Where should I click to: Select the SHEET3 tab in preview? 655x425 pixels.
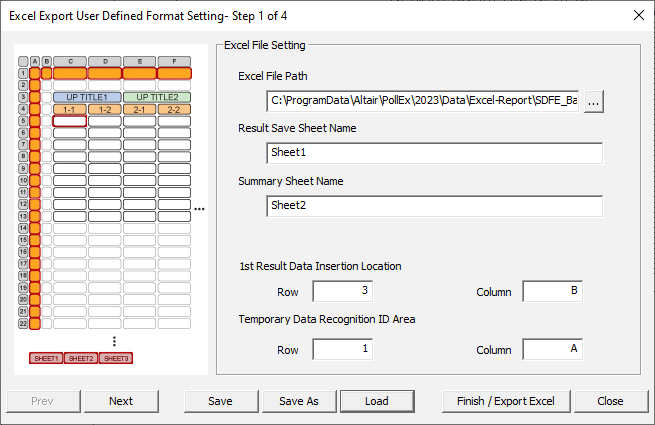116,358
